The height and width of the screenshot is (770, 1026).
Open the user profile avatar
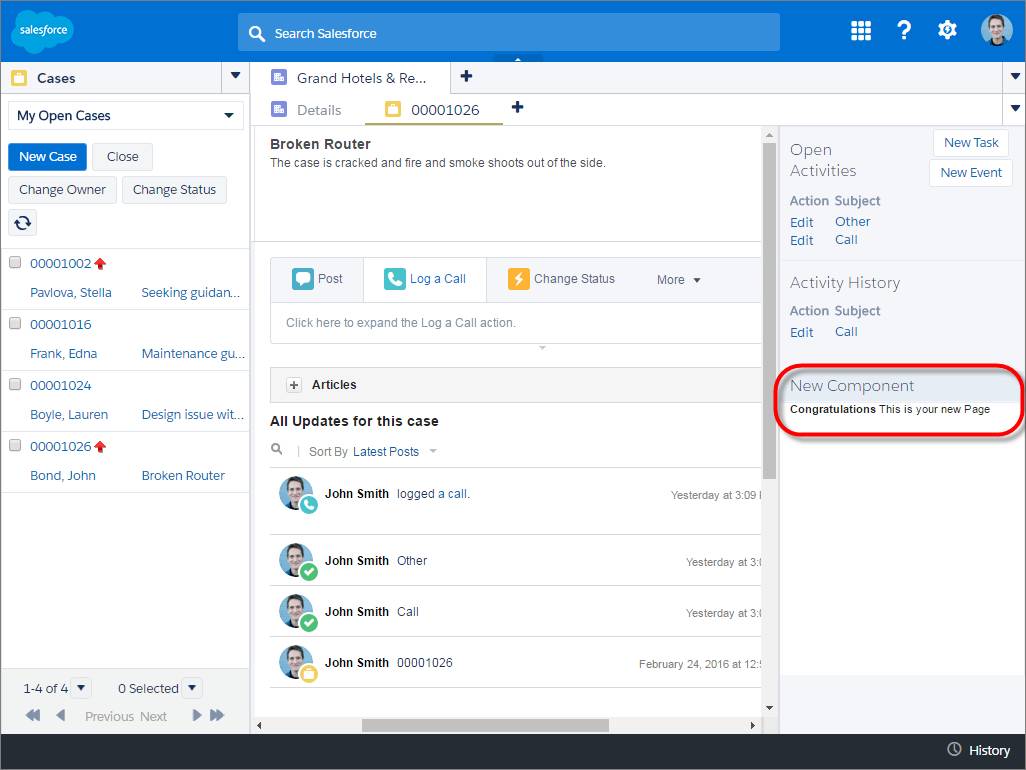click(997, 30)
